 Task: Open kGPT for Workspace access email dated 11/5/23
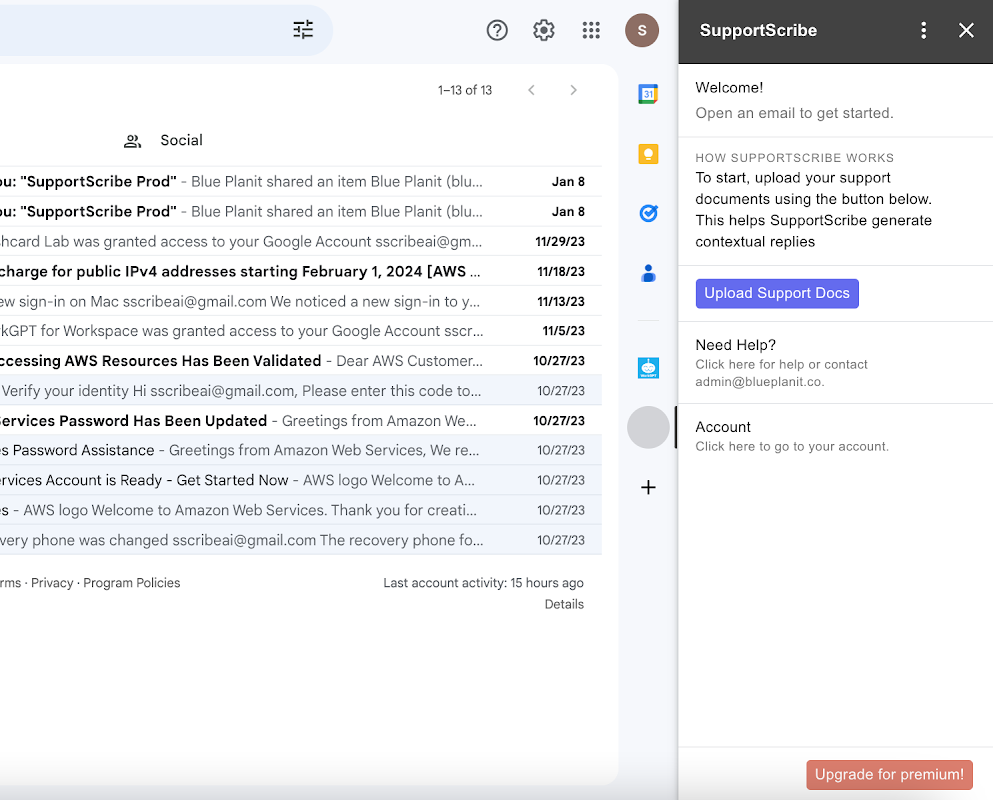point(301,331)
